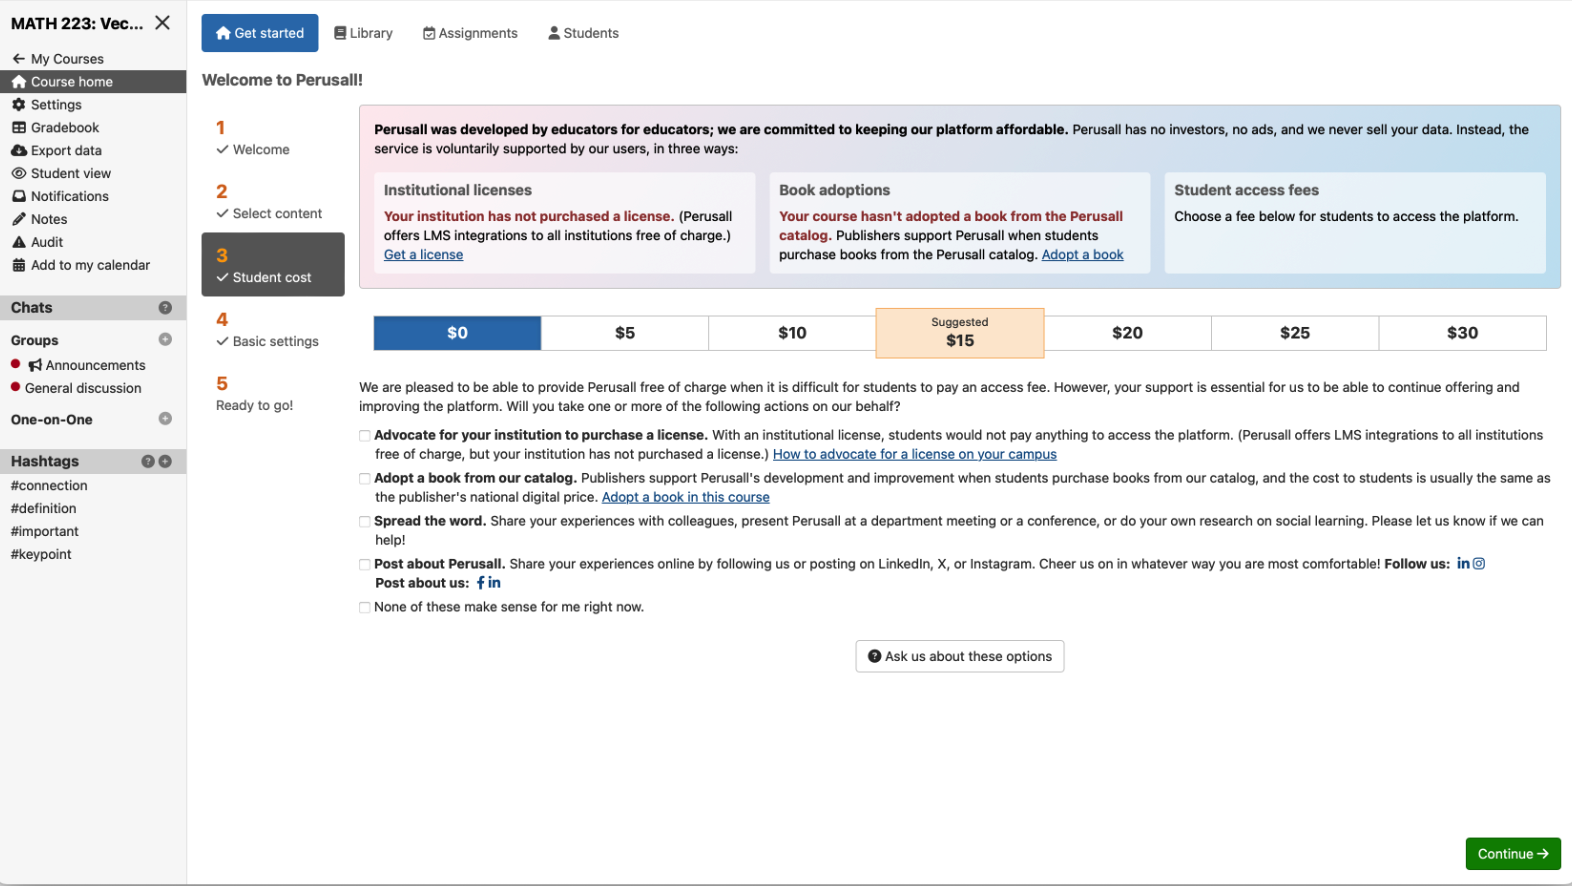Choose the $5 student fee option
The width and height of the screenshot is (1572, 886).
625,333
